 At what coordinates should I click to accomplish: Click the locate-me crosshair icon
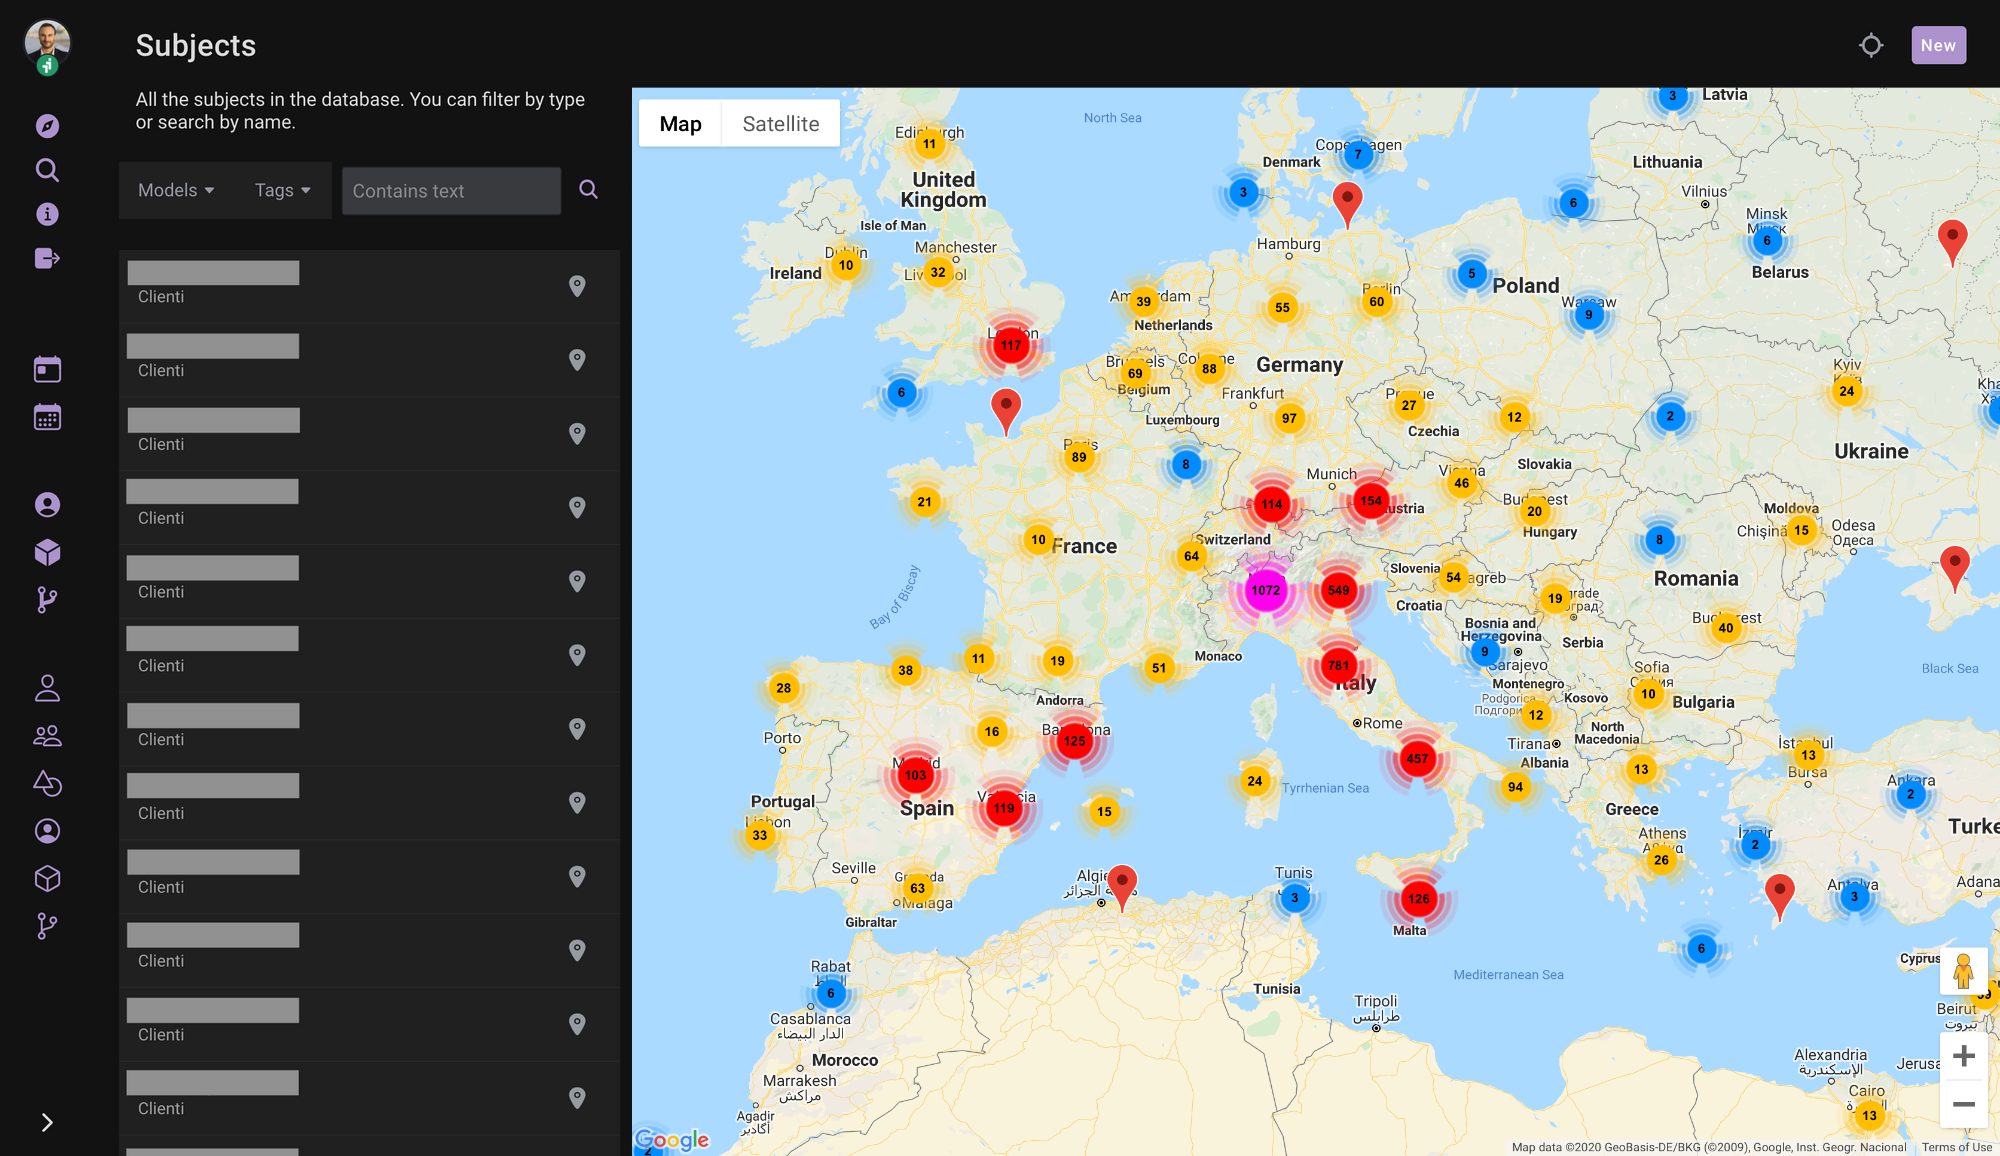coord(1871,46)
